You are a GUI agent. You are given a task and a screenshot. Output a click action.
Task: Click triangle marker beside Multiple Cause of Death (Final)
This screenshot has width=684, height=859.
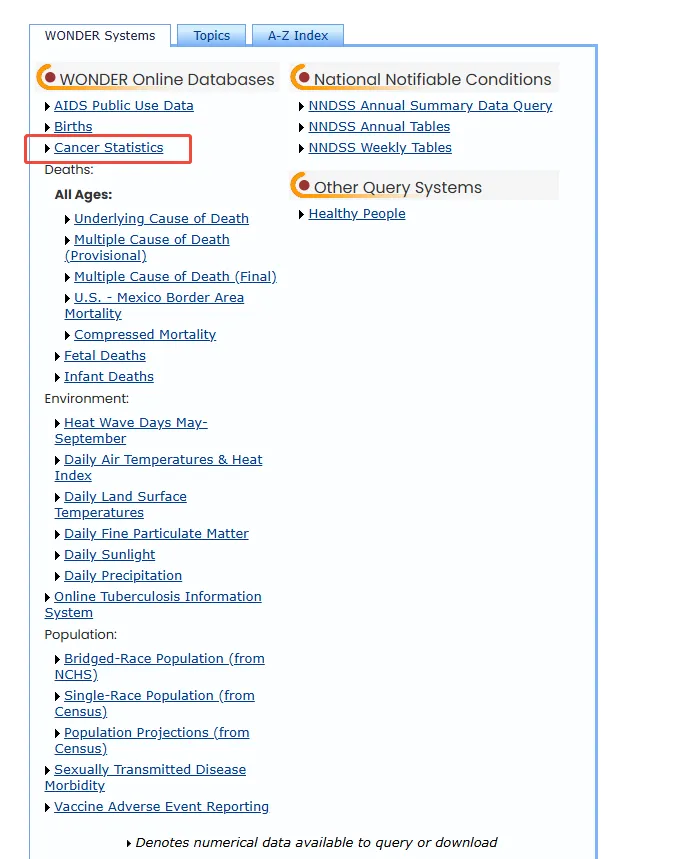pyautogui.click(x=68, y=278)
